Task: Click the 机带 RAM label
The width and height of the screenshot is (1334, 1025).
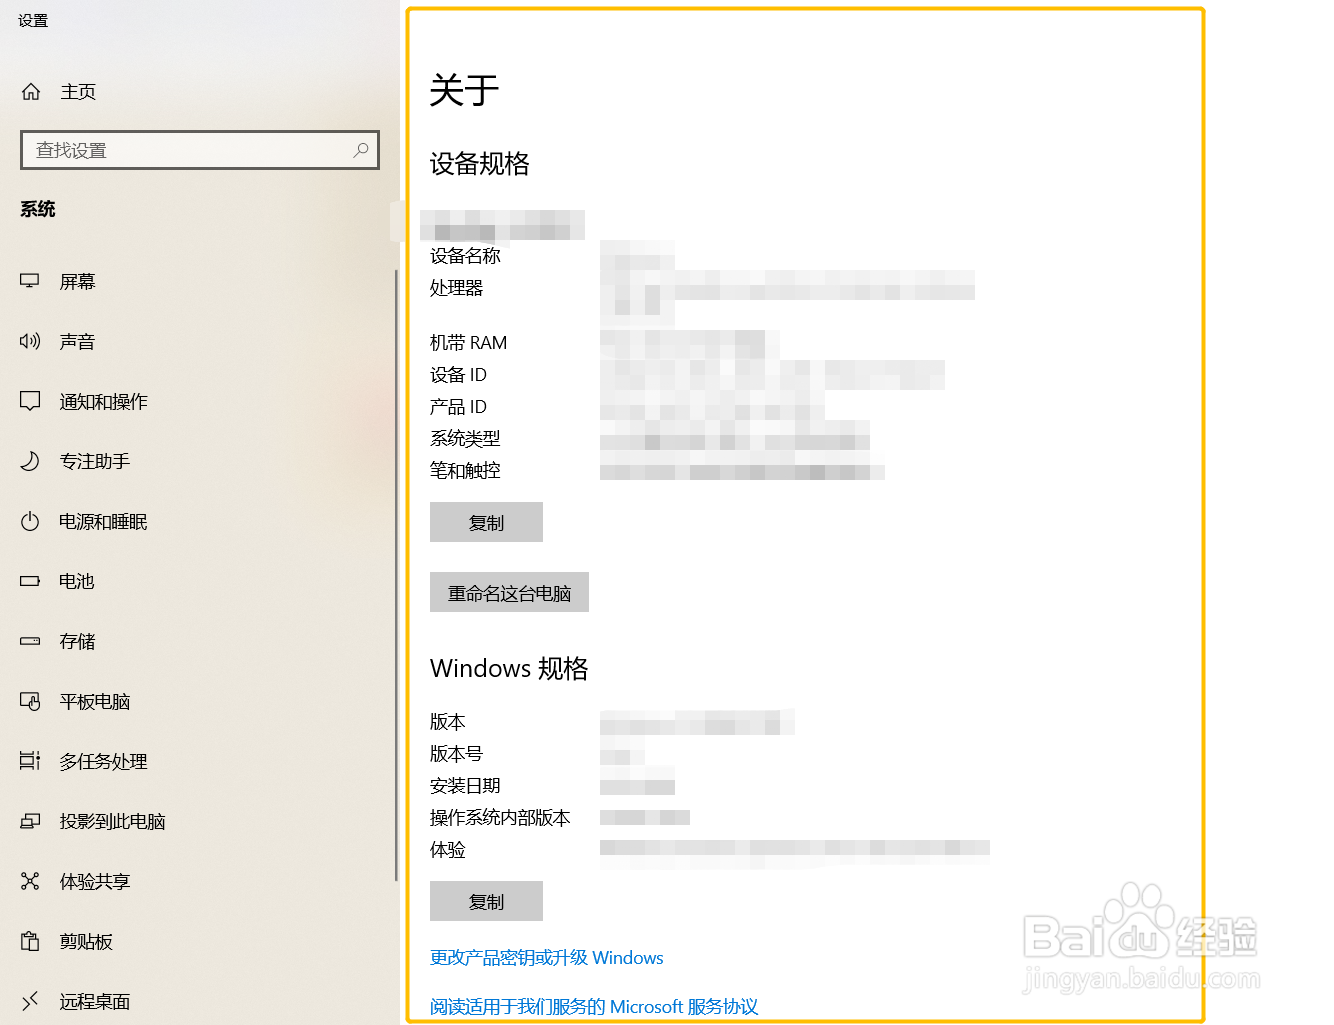Action: [x=469, y=343]
